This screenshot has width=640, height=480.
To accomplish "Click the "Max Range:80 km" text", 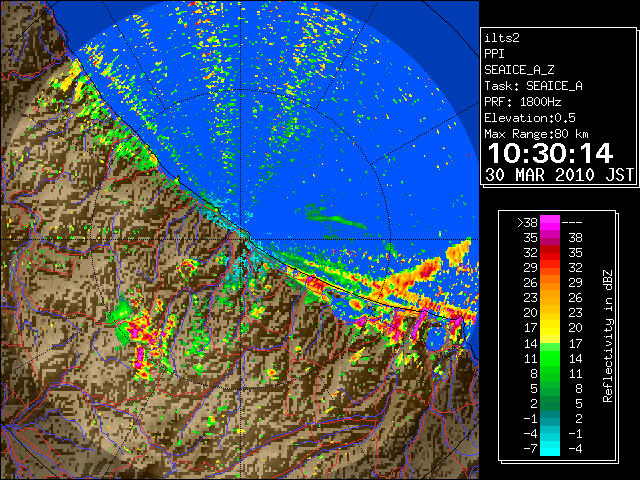I will 536,134.
